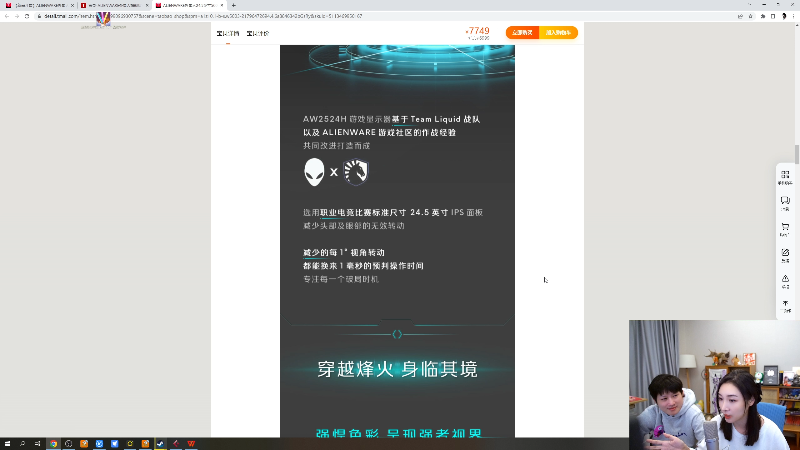
Task: Click the Team Liquid horse logo
Action: [x=356, y=172]
